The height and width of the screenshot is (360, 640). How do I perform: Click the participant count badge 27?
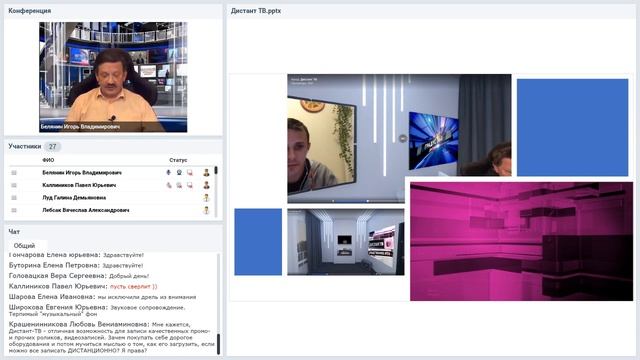click(52, 146)
